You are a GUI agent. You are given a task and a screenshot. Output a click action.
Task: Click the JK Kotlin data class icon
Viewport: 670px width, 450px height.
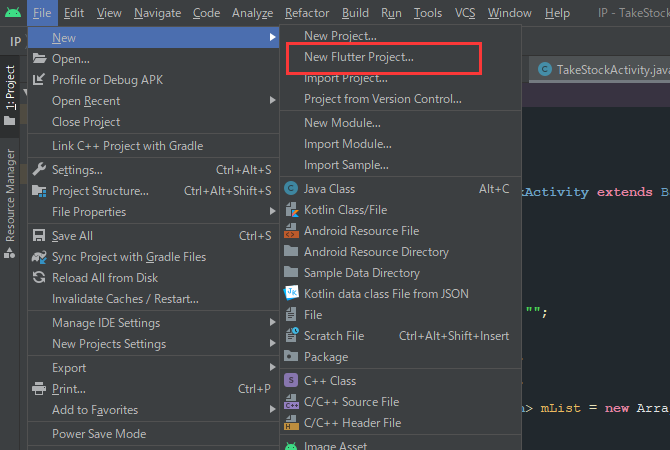pos(291,293)
